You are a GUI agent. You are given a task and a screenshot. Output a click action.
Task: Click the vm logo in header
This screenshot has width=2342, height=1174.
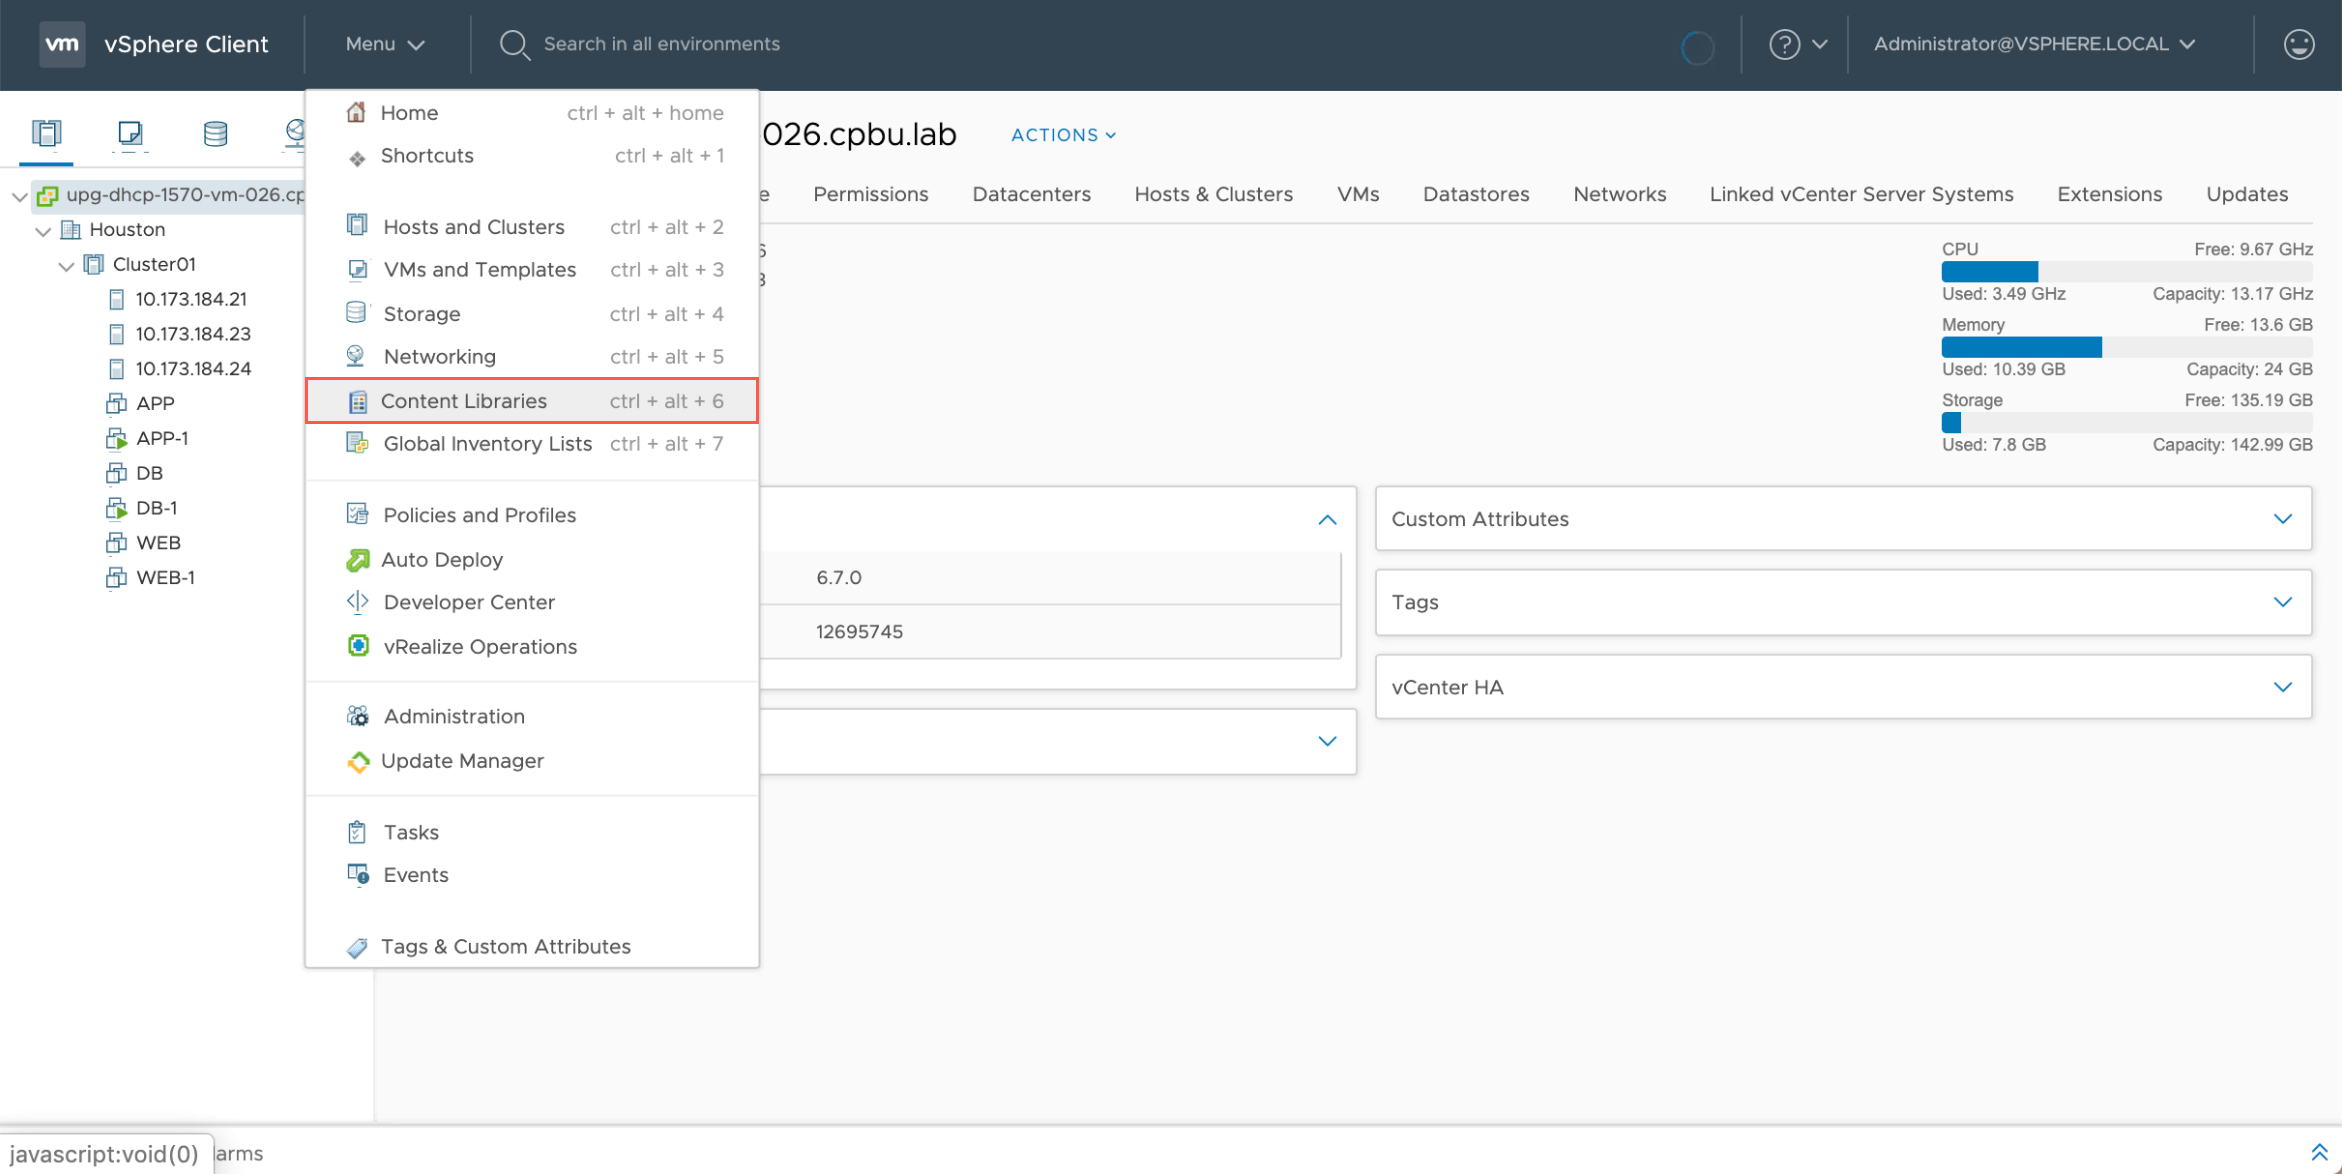tap(62, 44)
